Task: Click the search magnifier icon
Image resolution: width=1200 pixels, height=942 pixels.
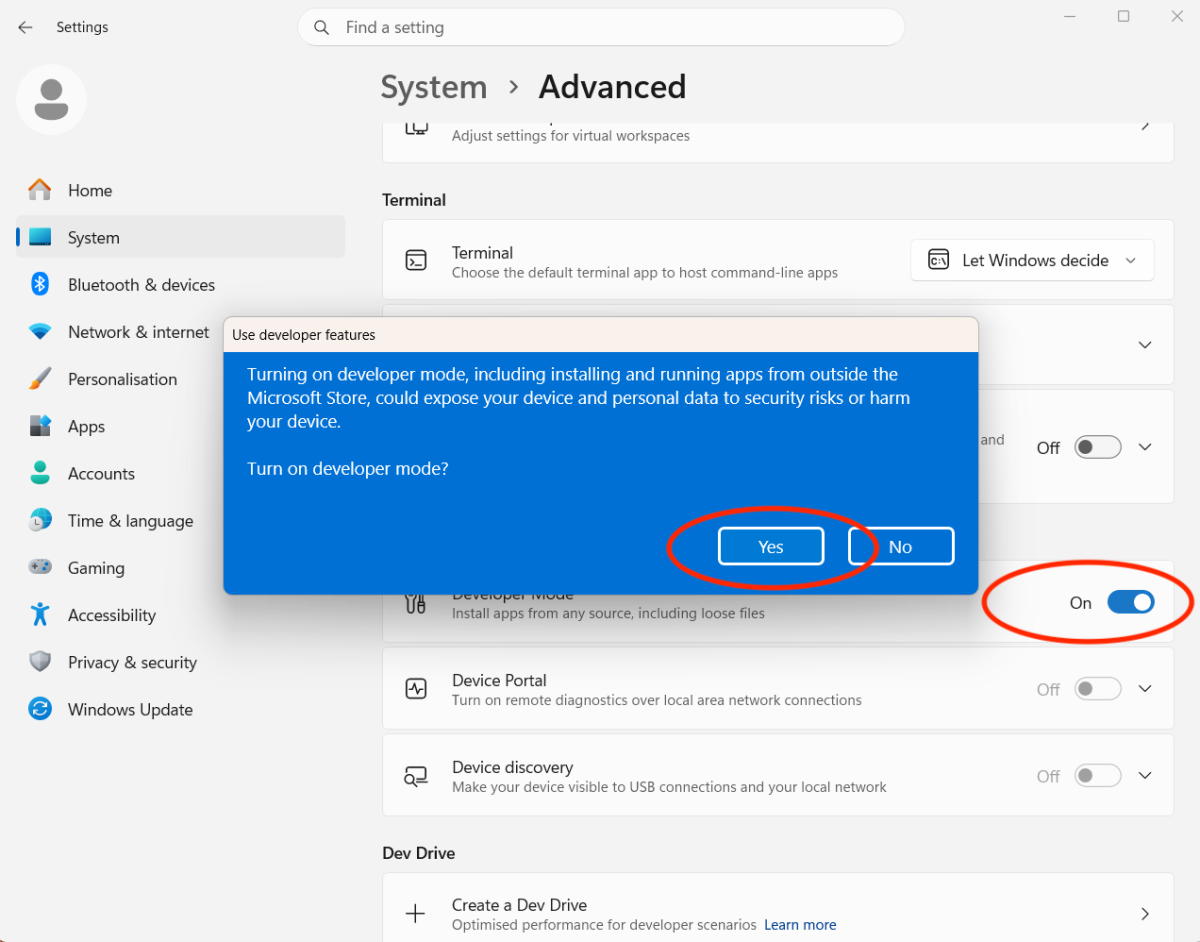Action: [322, 28]
